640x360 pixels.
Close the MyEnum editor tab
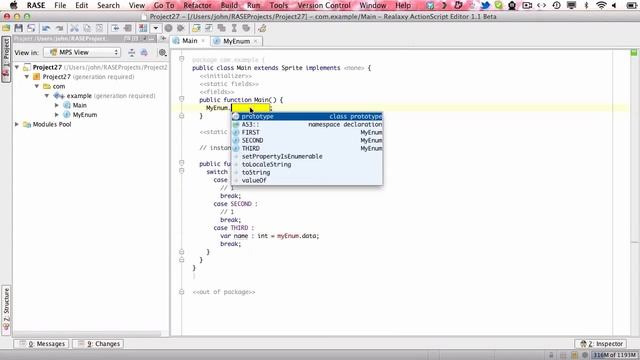(256, 41)
